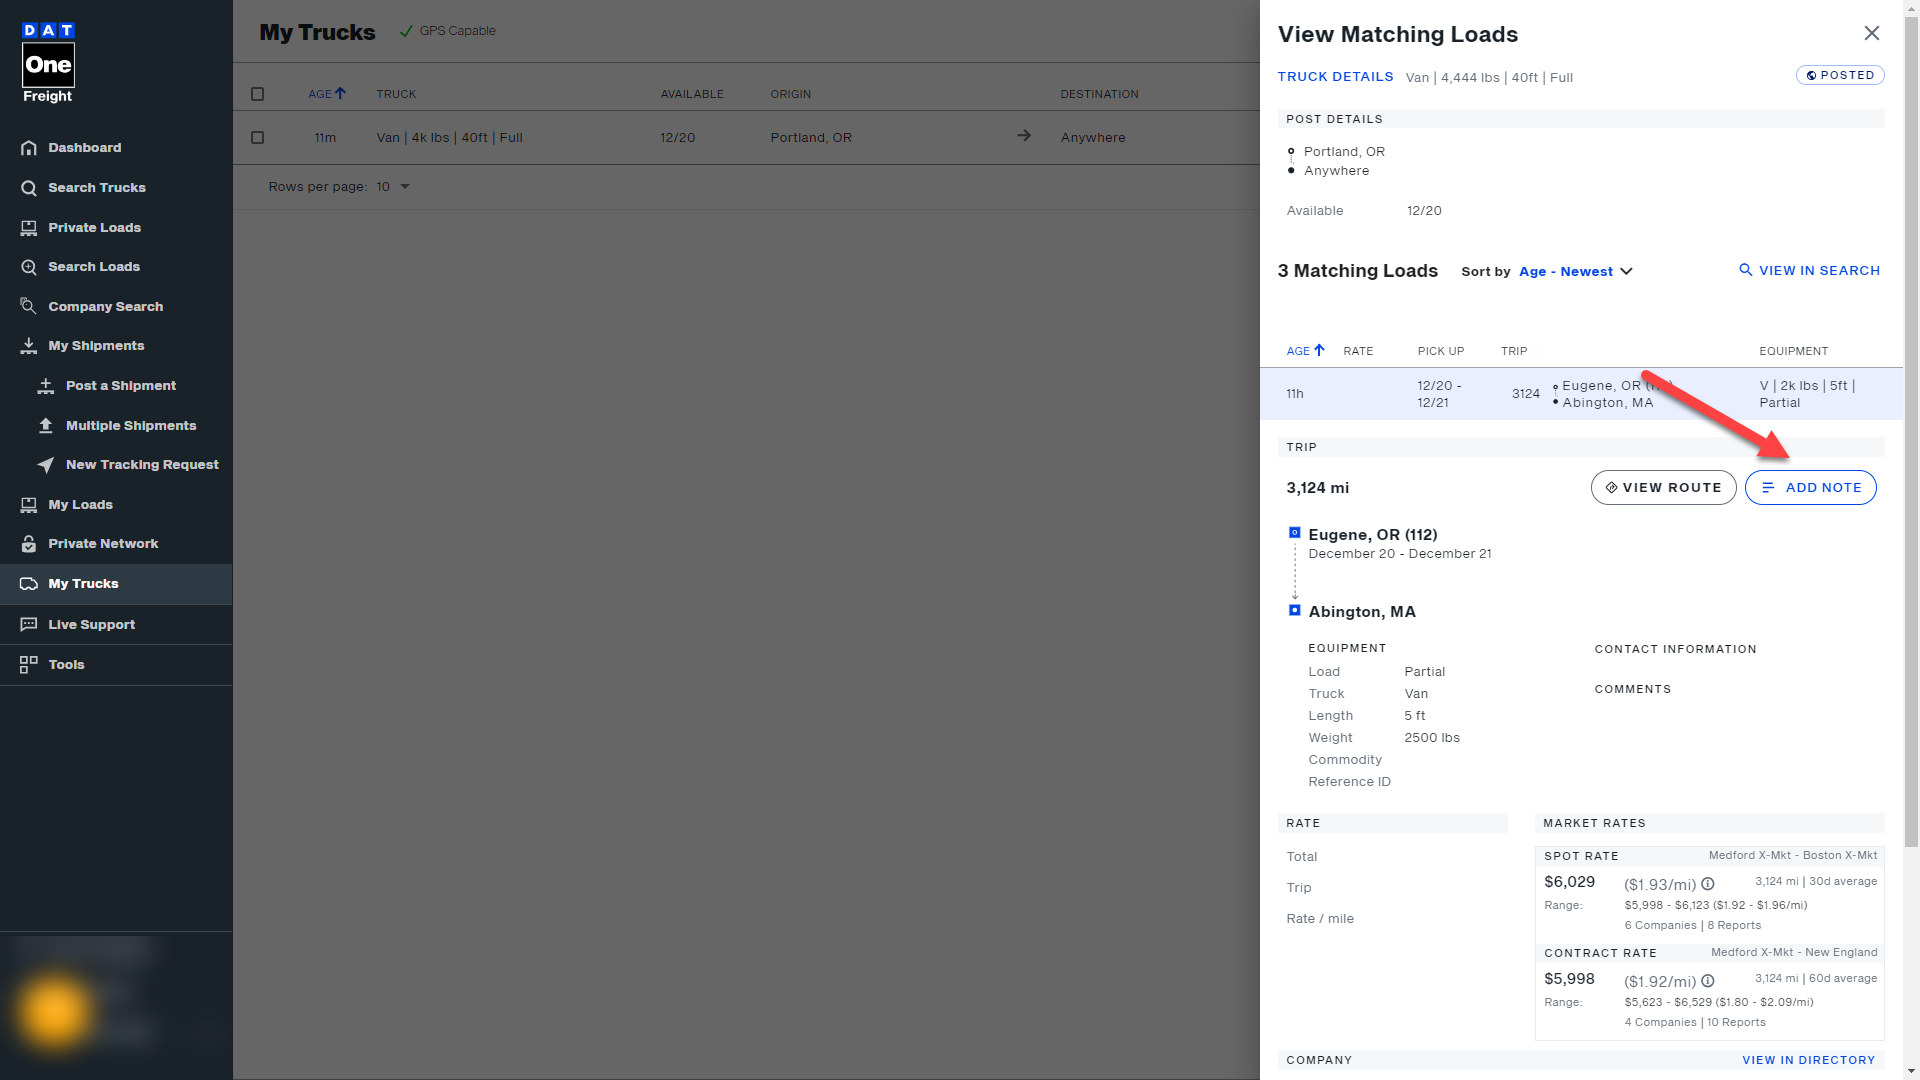Click the panel's vertical scrollbar
The image size is (1920, 1080).
(x=1911, y=430)
